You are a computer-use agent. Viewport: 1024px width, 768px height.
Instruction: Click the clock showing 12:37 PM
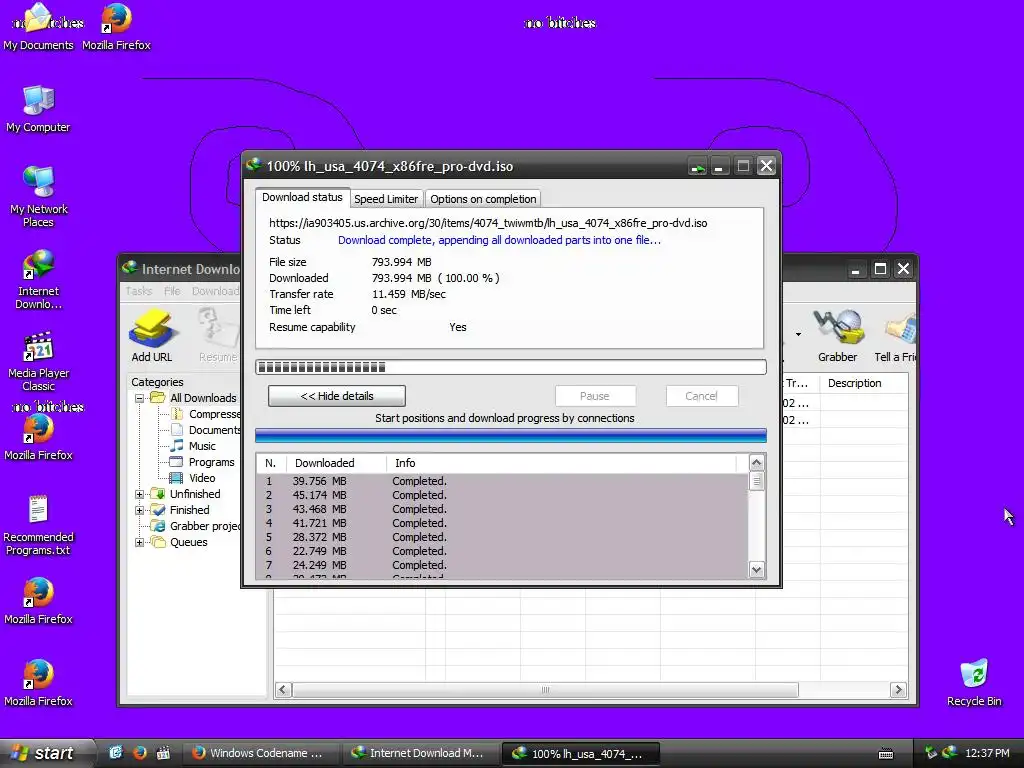987,754
